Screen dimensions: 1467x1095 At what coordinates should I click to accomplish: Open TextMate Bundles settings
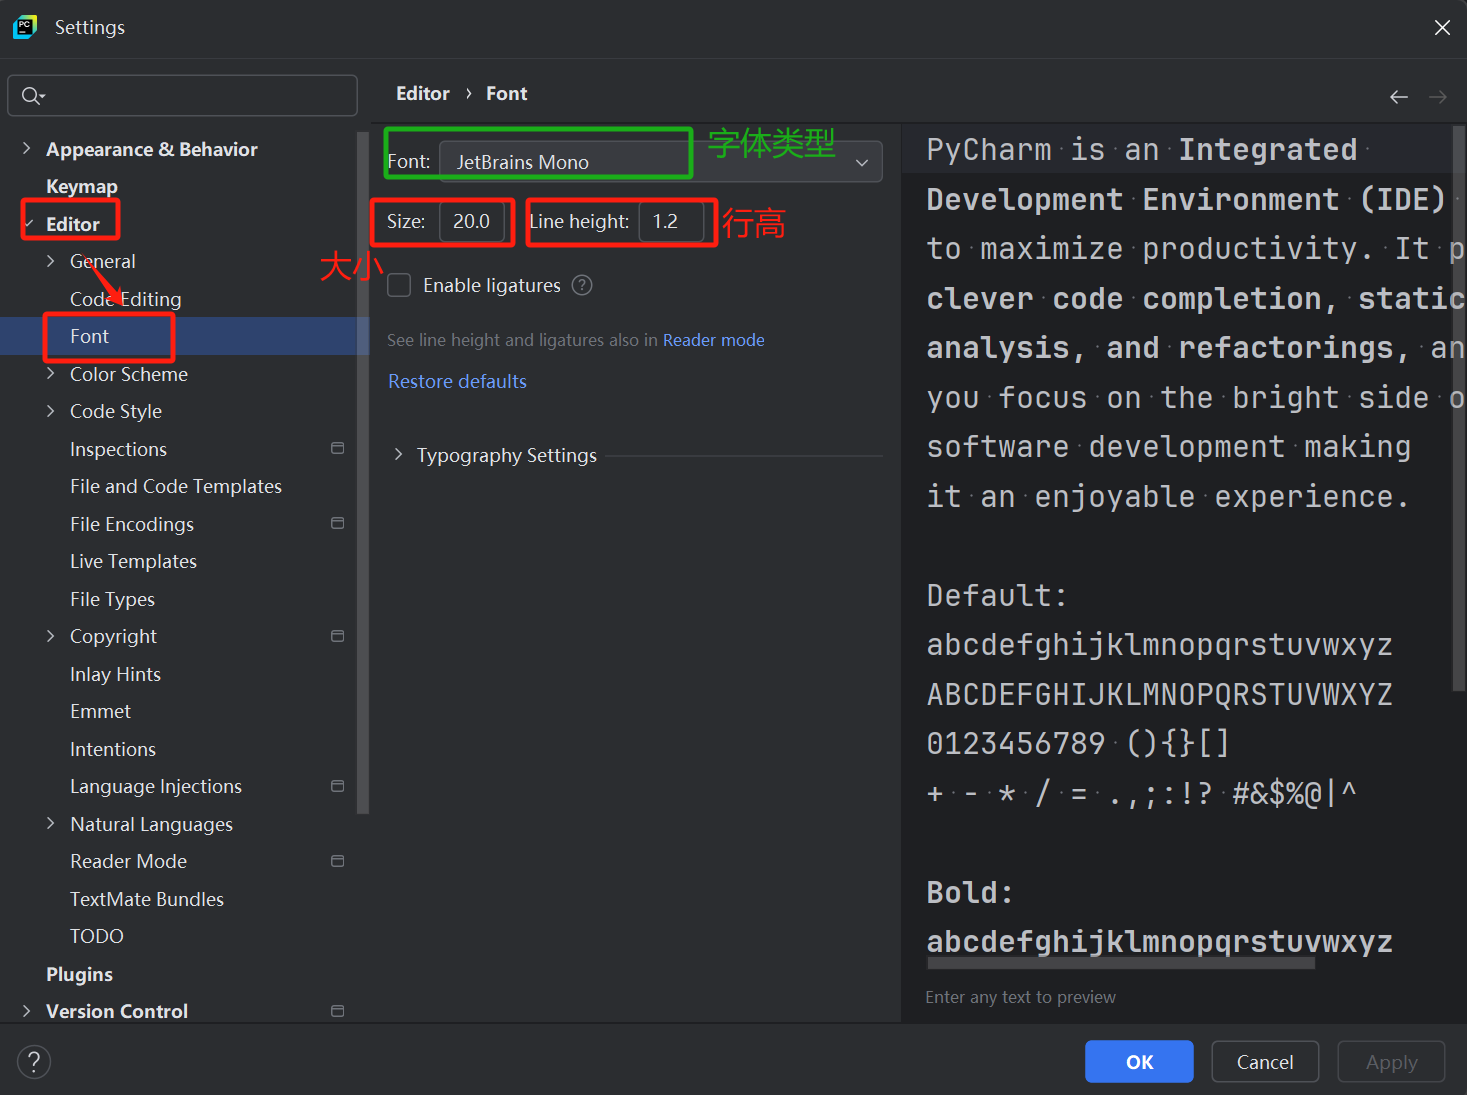(x=147, y=899)
